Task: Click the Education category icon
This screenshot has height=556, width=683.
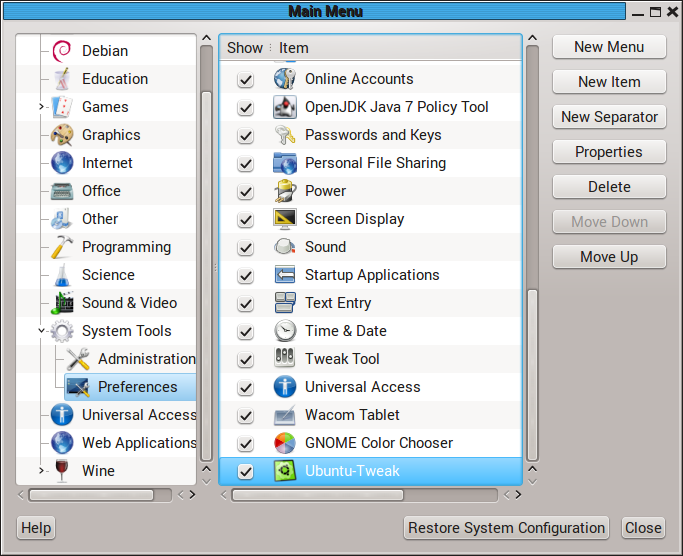Action: click(x=62, y=79)
